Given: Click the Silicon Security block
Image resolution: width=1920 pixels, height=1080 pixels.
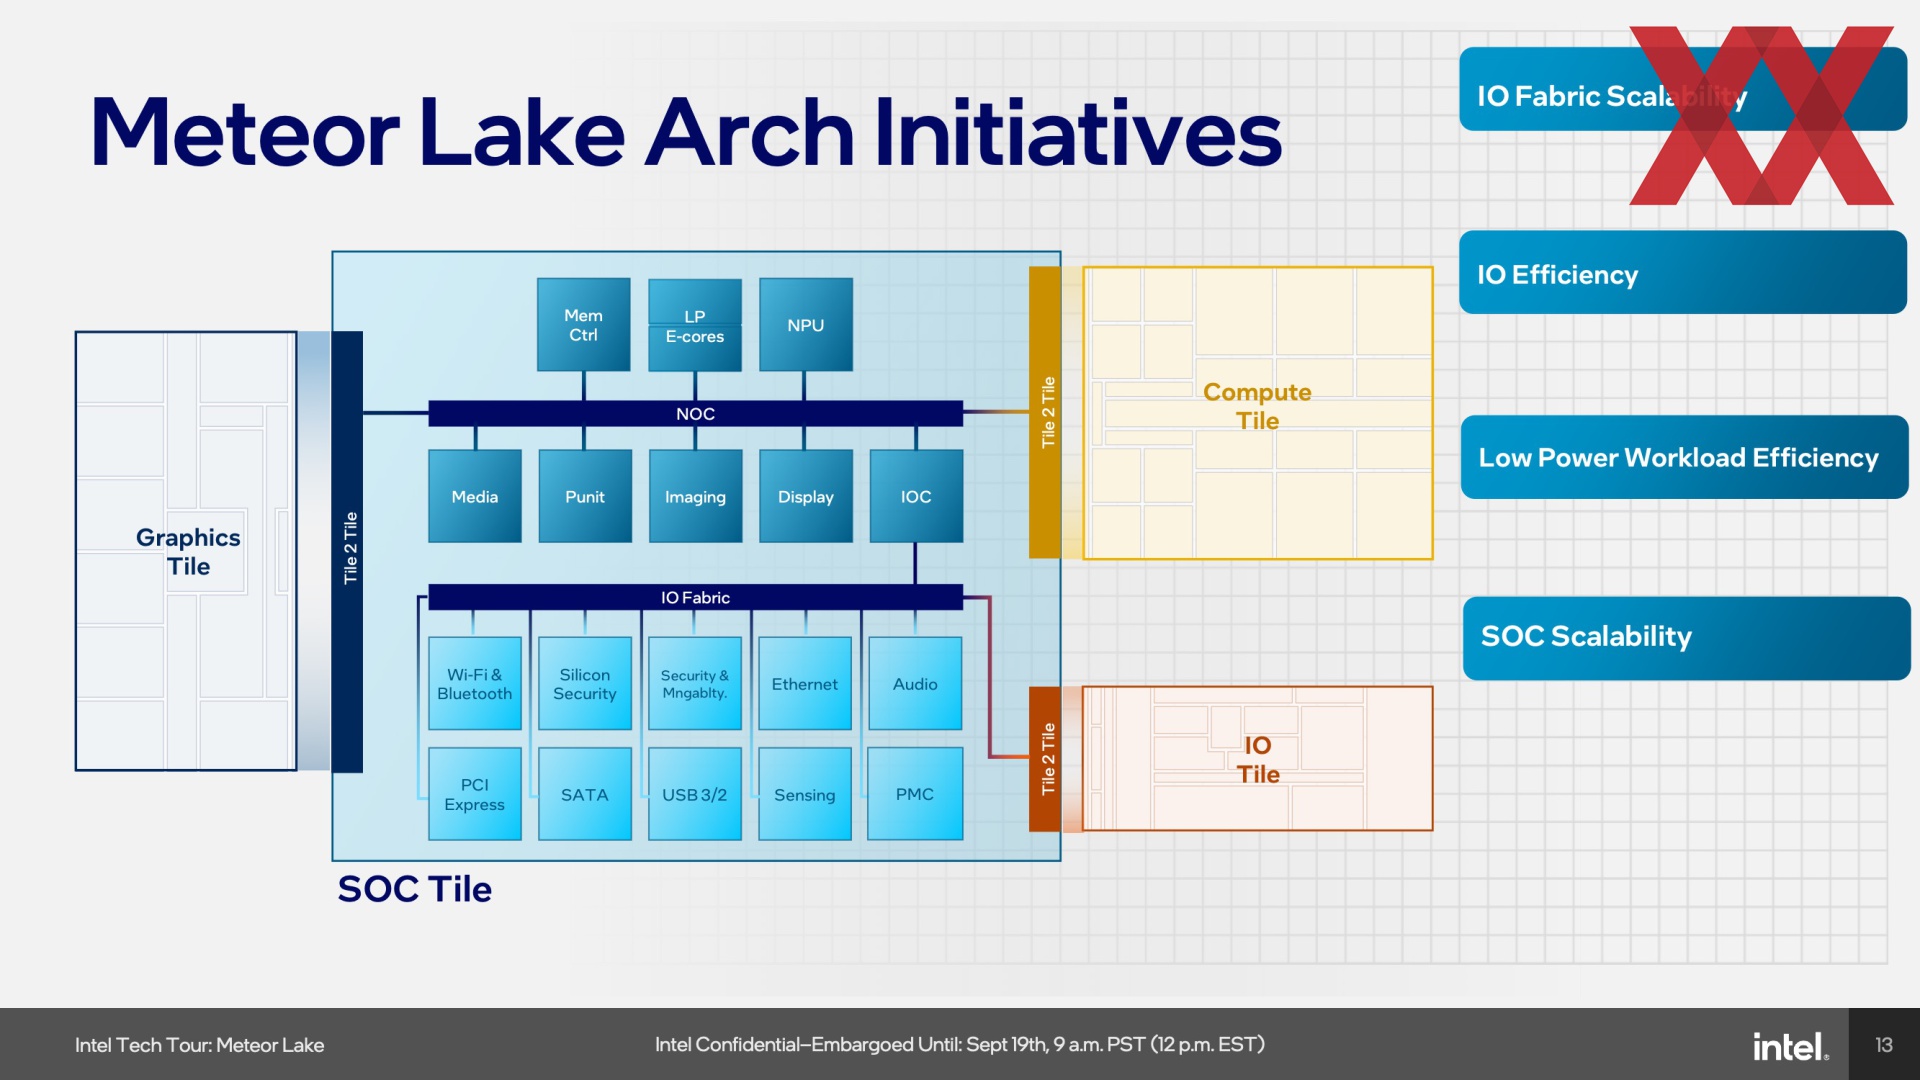Looking at the screenshot, I should click(x=585, y=684).
